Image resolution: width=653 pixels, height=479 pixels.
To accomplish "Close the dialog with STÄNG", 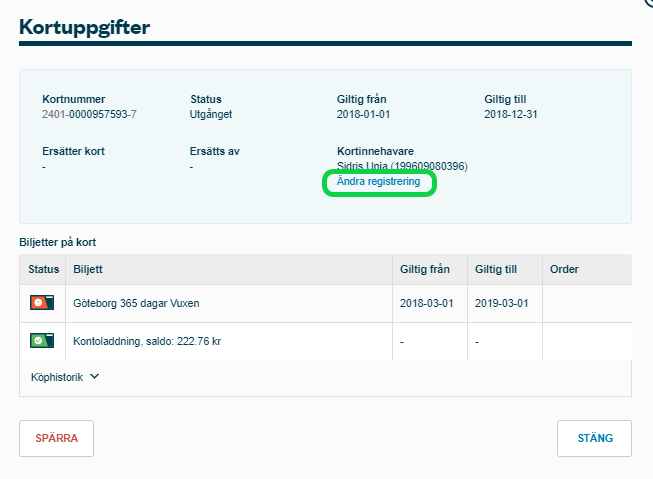I will click(x=594, y=438).
